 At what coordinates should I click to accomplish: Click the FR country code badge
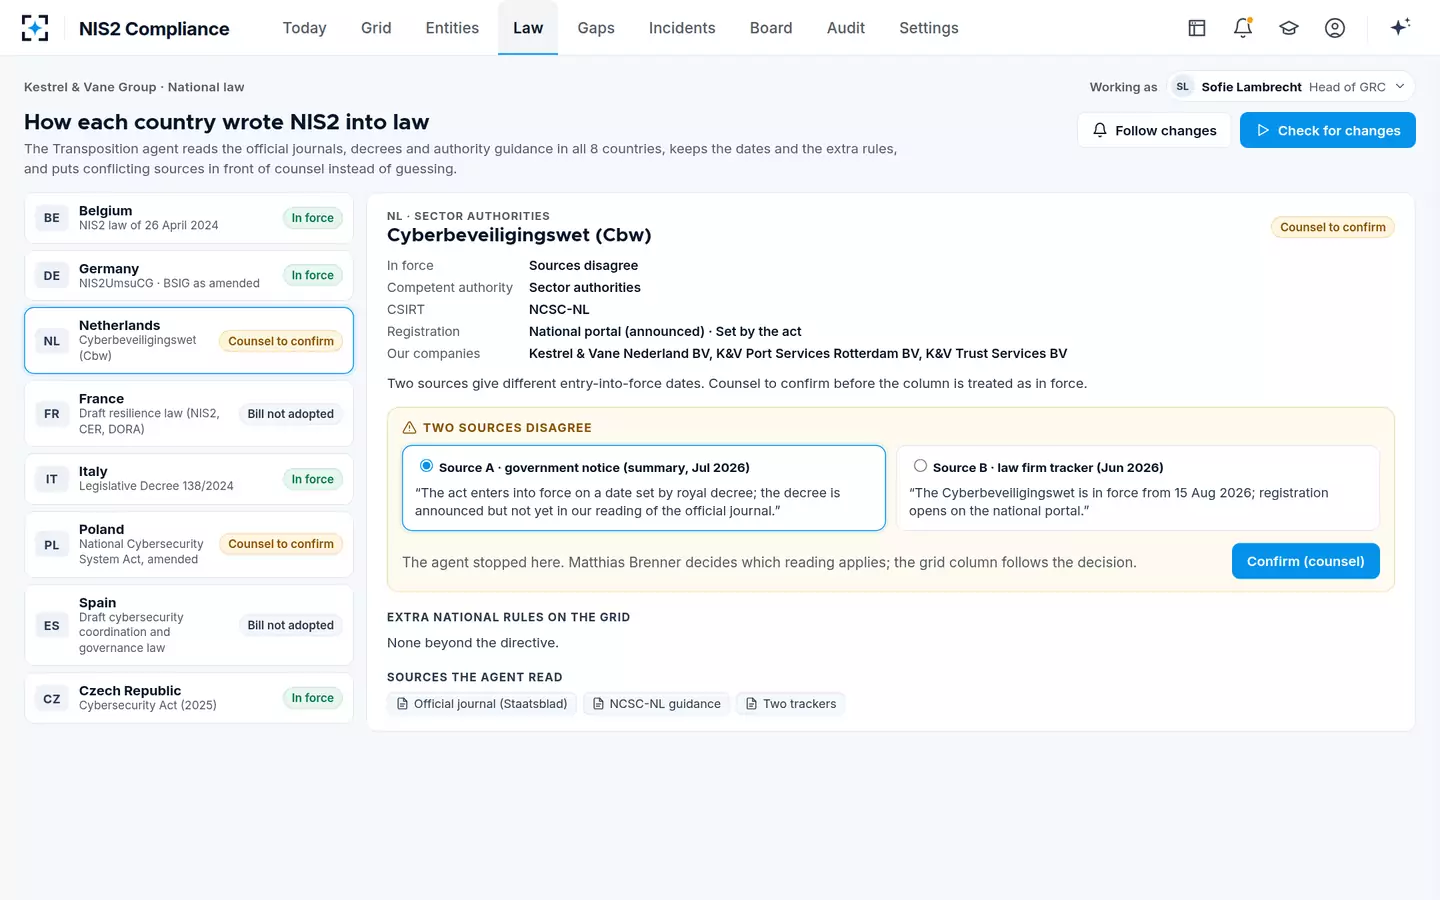click(x=52, y=414)
